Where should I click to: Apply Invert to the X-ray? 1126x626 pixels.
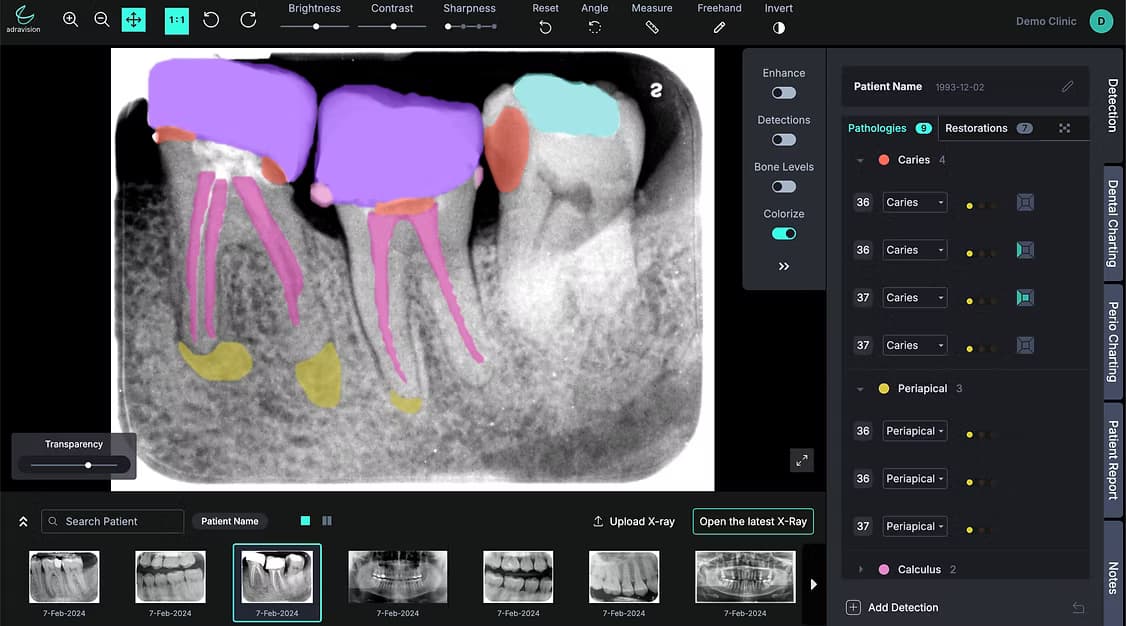[x=778, y=27]
